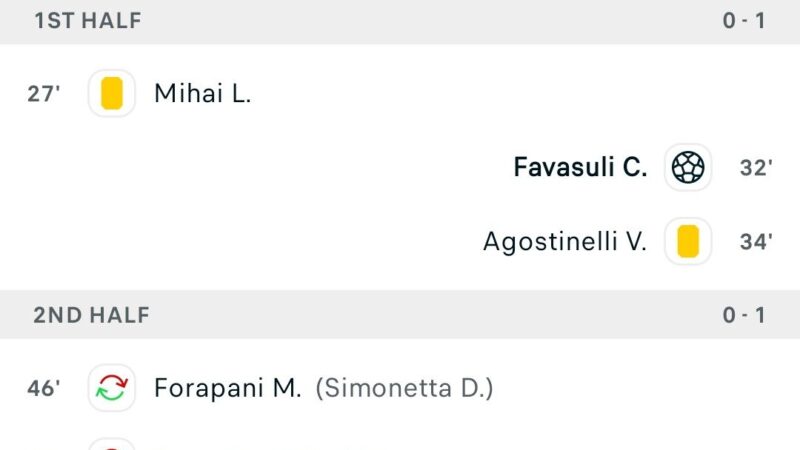Open player Mihai L.
The height and width of the screenshot is (450, 800).
point(203,94)
